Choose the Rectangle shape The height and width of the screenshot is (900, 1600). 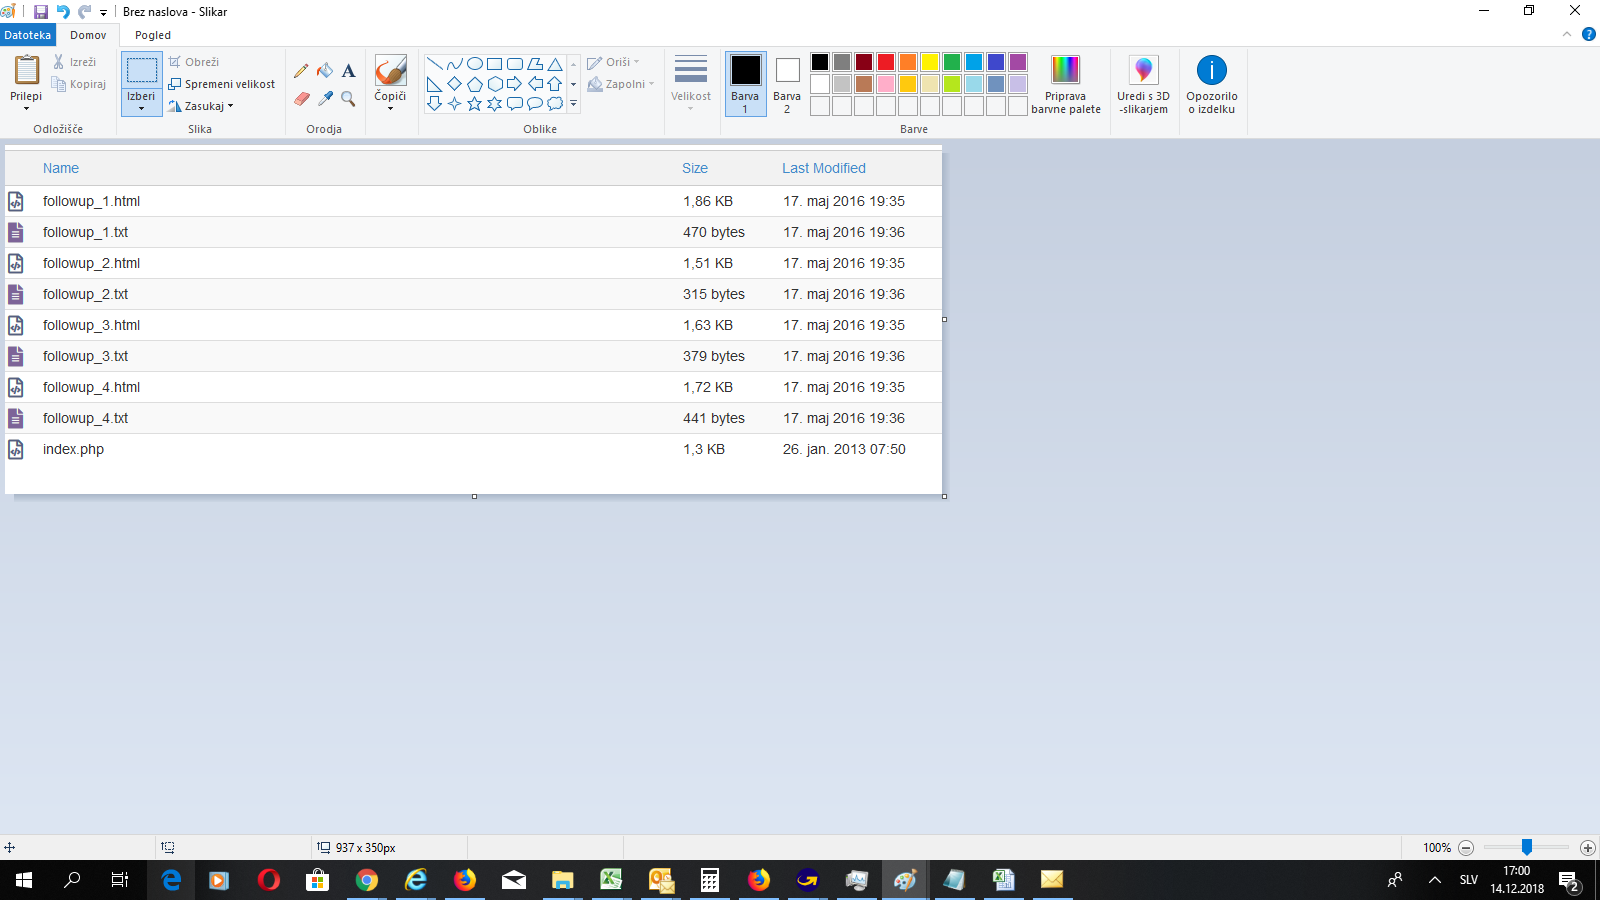tap(494, 64)
